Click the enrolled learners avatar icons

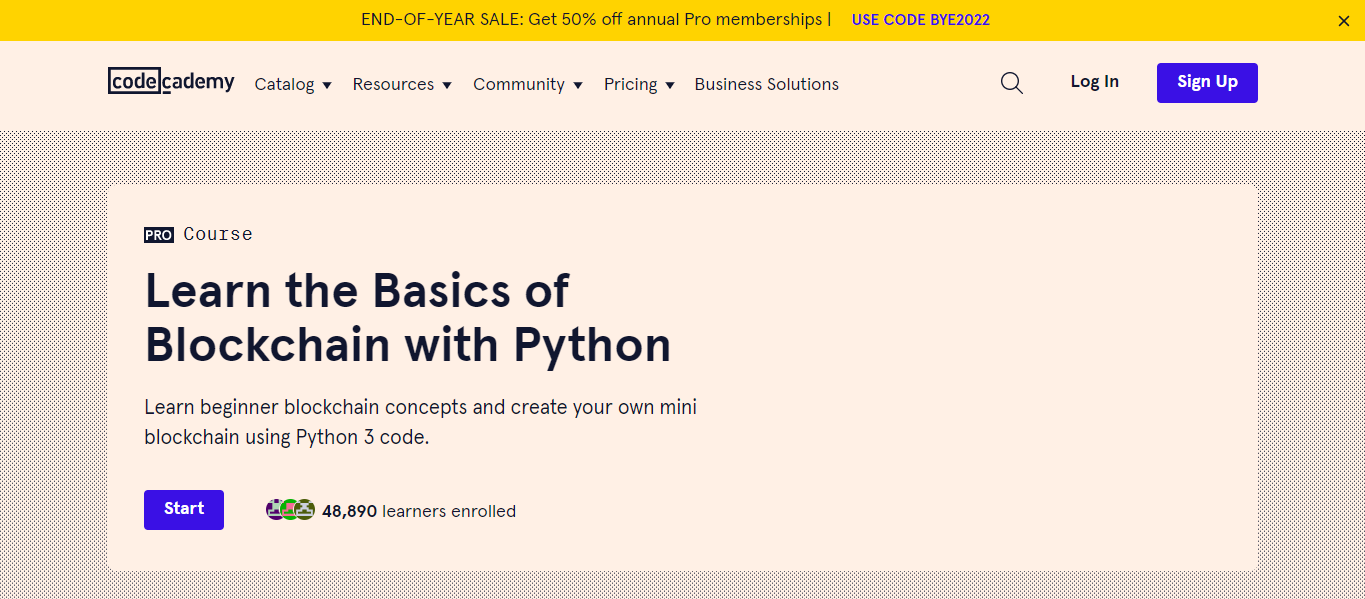tap(290, 510)
